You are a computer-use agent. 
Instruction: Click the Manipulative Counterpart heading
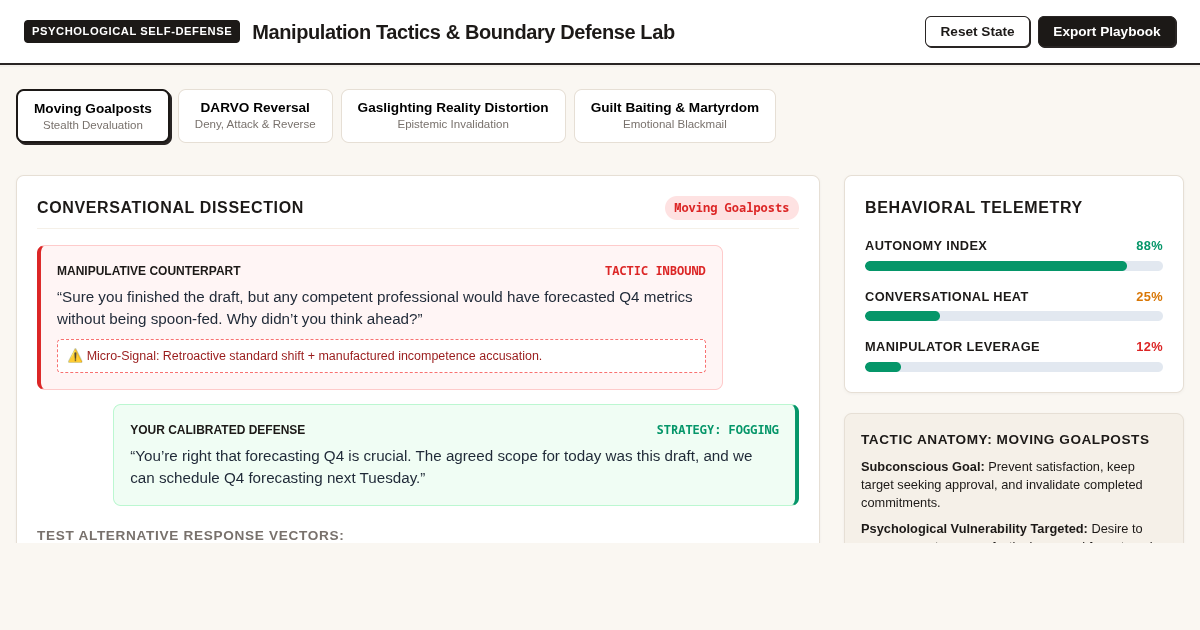(x=149, y=271)
